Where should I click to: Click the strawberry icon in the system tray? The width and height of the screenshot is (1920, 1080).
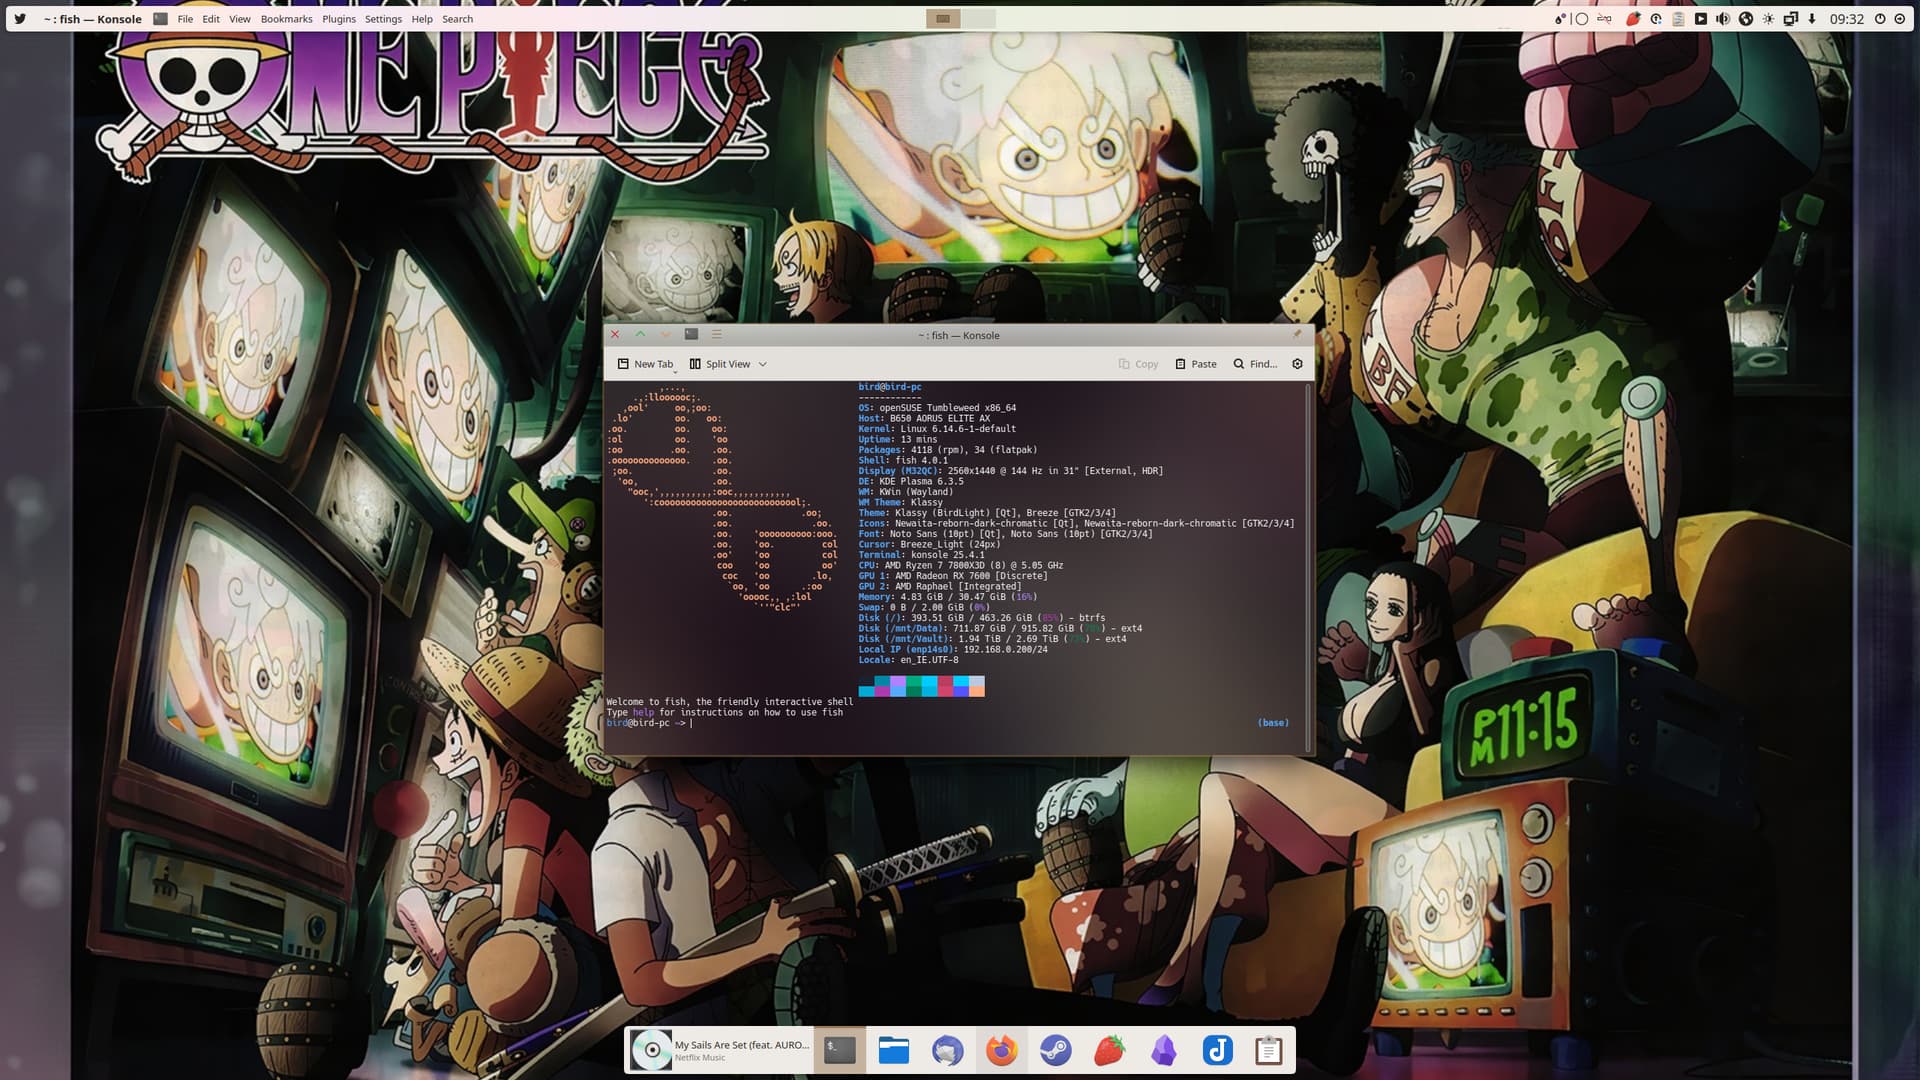click(1633, 19)
